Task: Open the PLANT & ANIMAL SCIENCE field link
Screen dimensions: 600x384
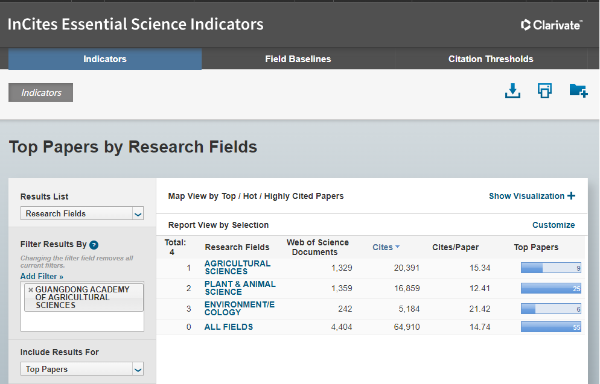Action: (x=240, y=288)
